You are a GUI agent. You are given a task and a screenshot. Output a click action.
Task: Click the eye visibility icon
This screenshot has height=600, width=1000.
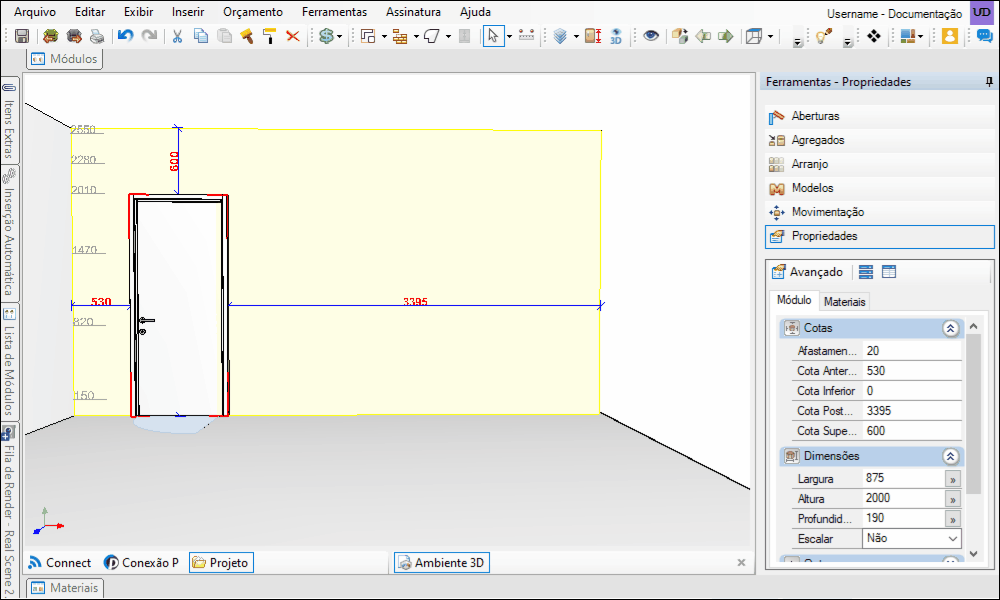coord(651,36)
